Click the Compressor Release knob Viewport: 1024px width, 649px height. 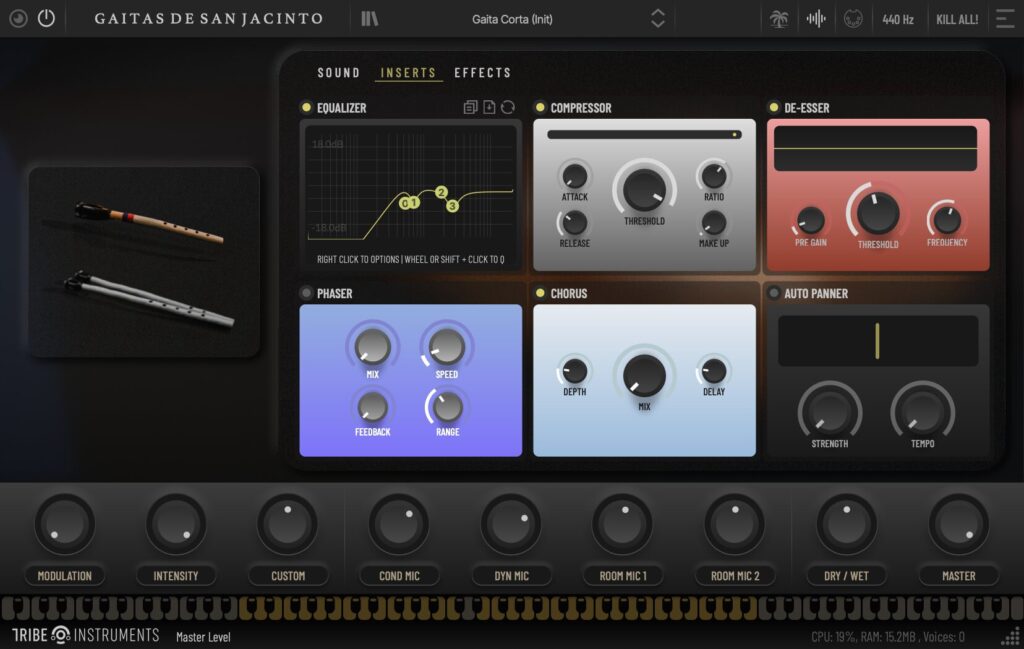575,223
